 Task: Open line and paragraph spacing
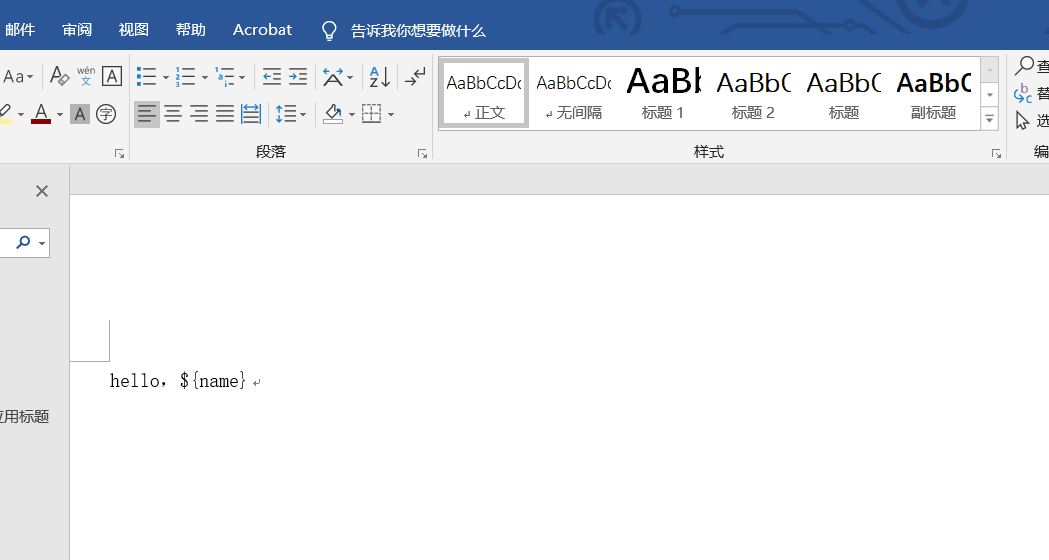[291, 114]
